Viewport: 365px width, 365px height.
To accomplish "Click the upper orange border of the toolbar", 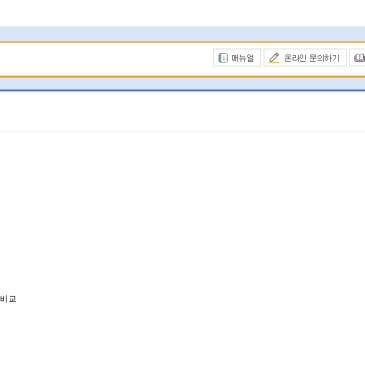I will pyautogui.click(x=182, y=42).
